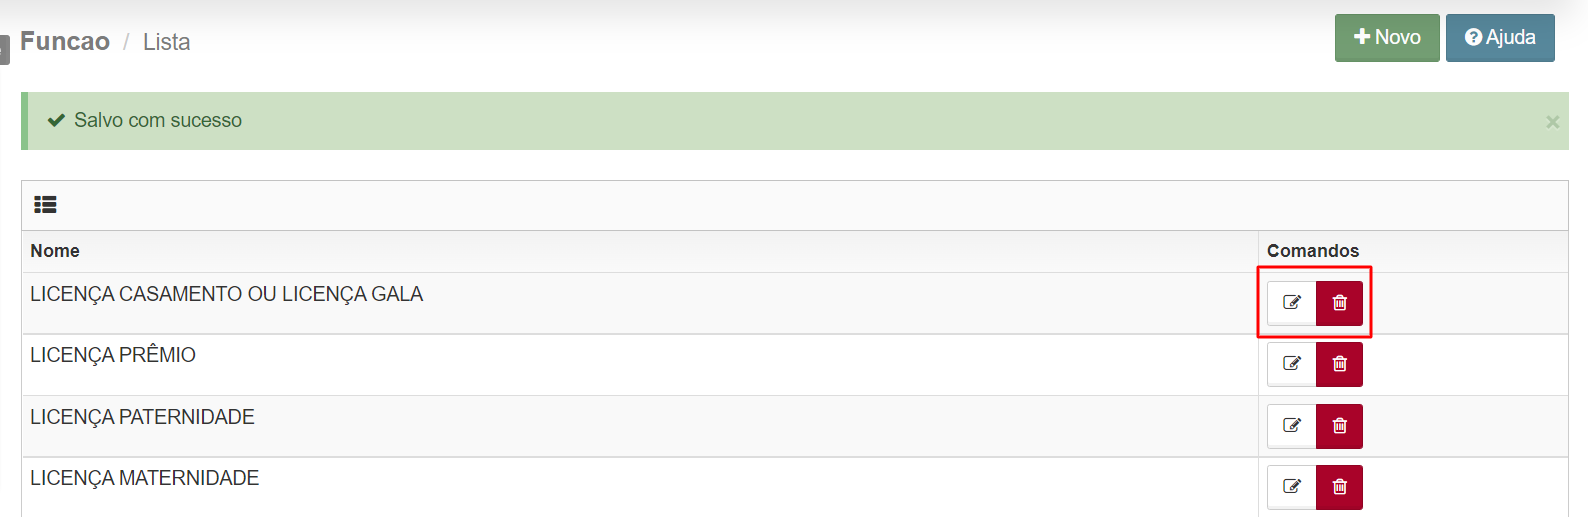Open the Ajuda help button
The width and height of the screenshot is (1588, 517).
(x=1500, y=38)
